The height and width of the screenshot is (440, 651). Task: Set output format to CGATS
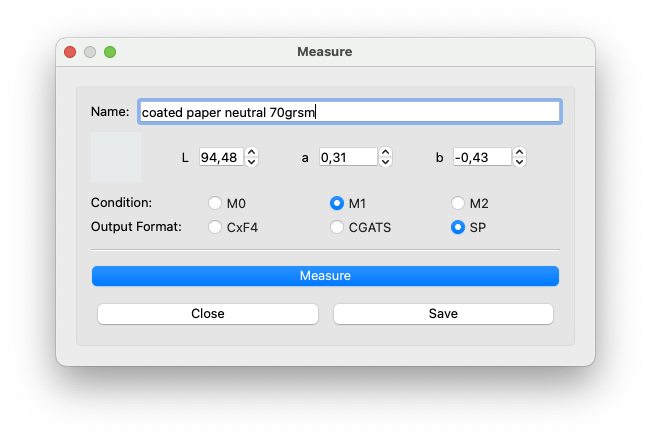337,227
